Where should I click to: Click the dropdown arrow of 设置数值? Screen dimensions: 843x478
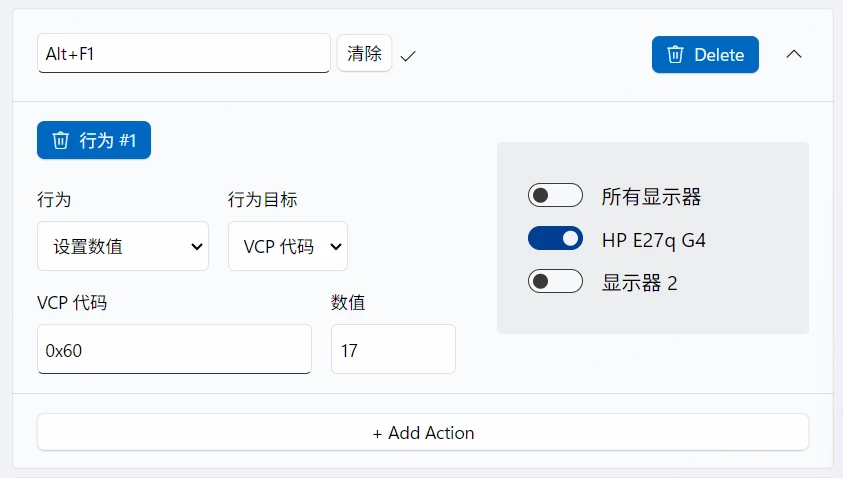197,247
